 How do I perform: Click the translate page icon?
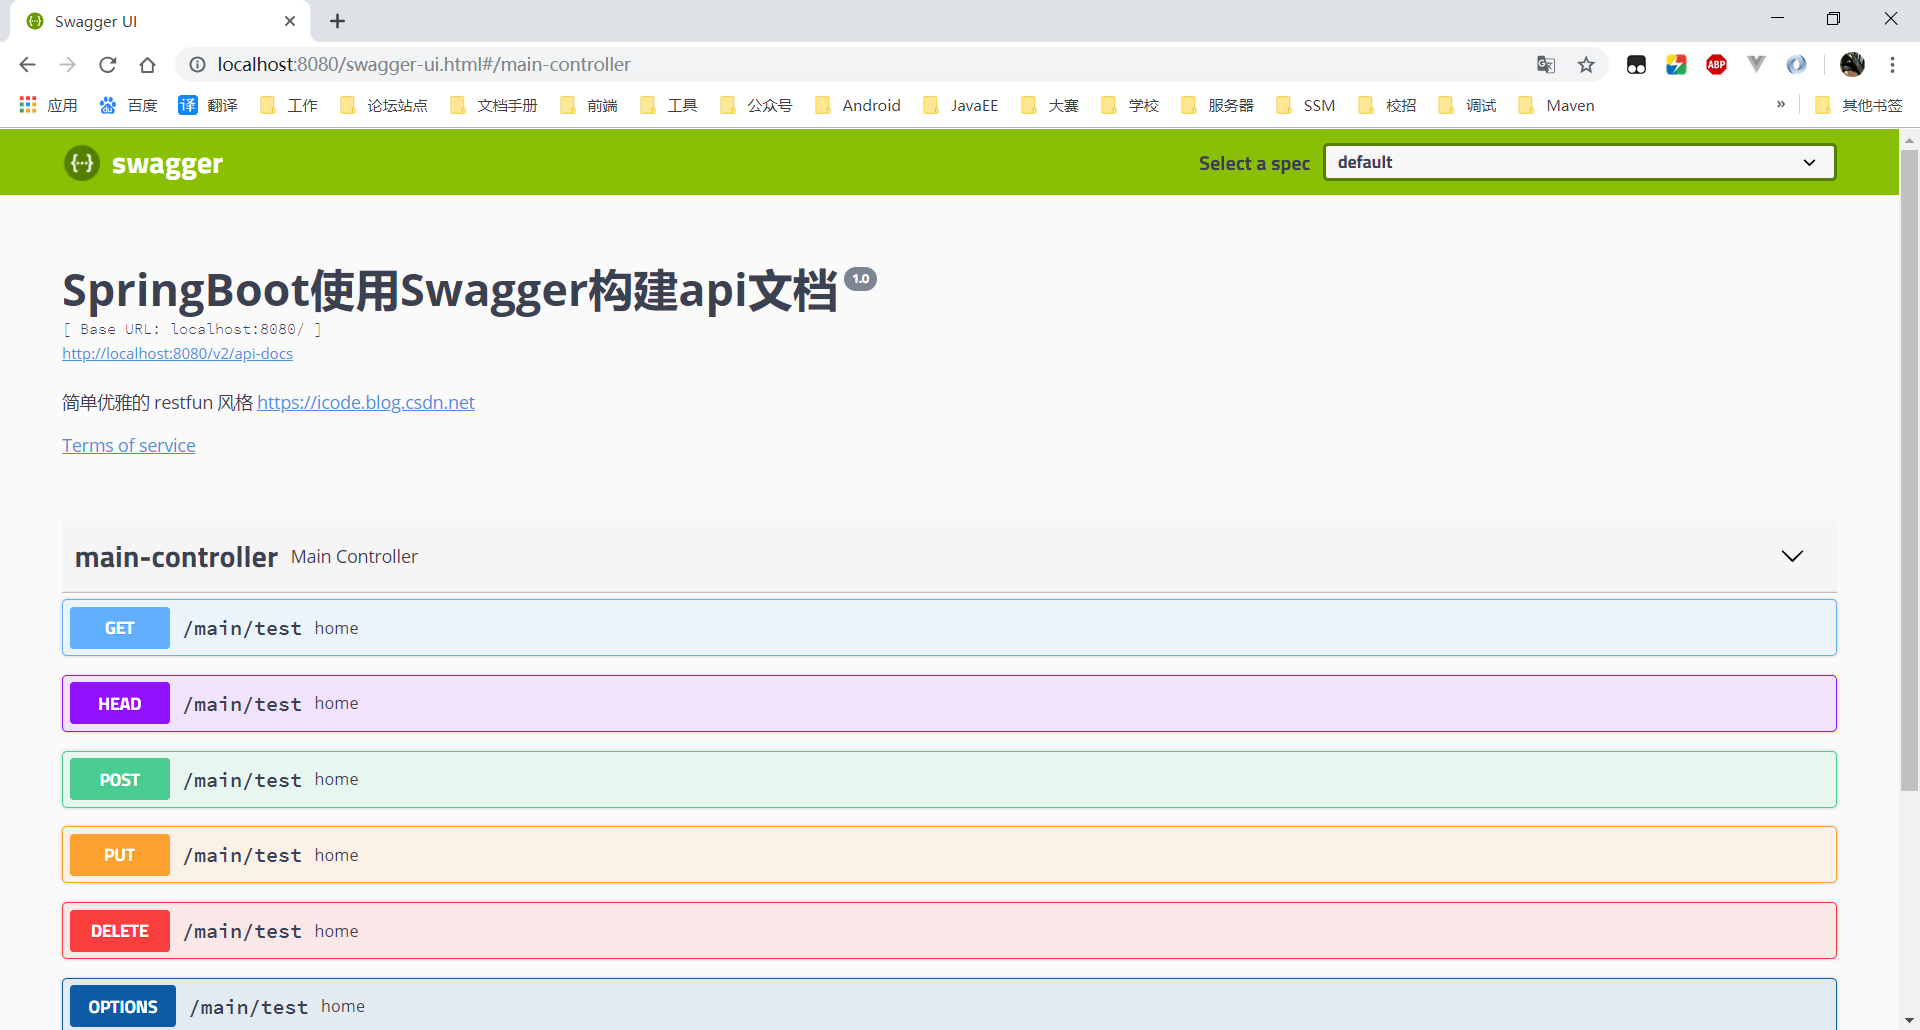(x=1546, y=65)
